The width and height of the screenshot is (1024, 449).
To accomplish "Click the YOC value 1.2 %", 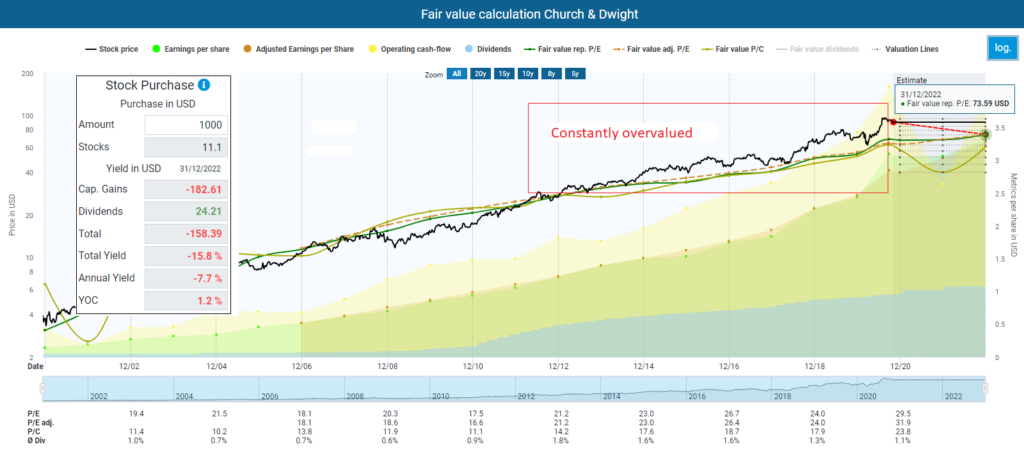I will [x=185, y=300].
